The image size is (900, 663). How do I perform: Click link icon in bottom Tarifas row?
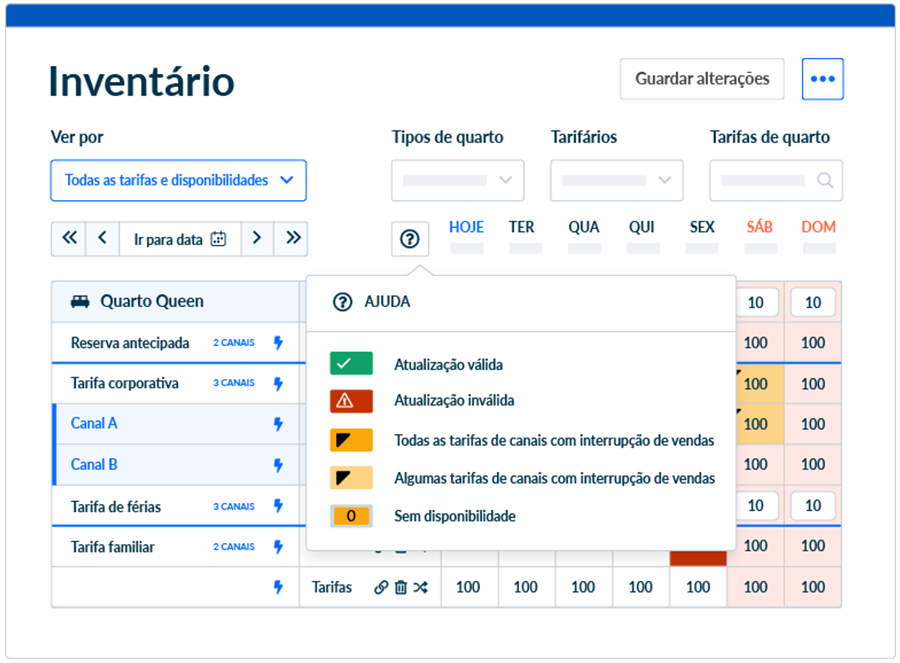(381, 588)
